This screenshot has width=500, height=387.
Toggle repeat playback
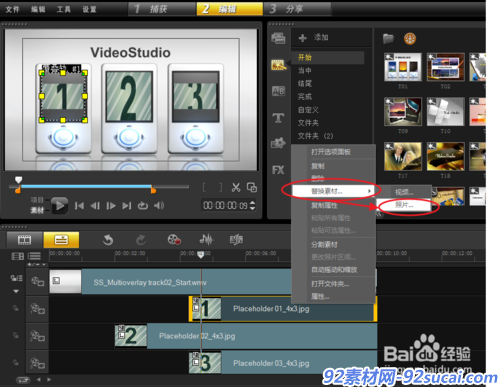pos(143,206)
